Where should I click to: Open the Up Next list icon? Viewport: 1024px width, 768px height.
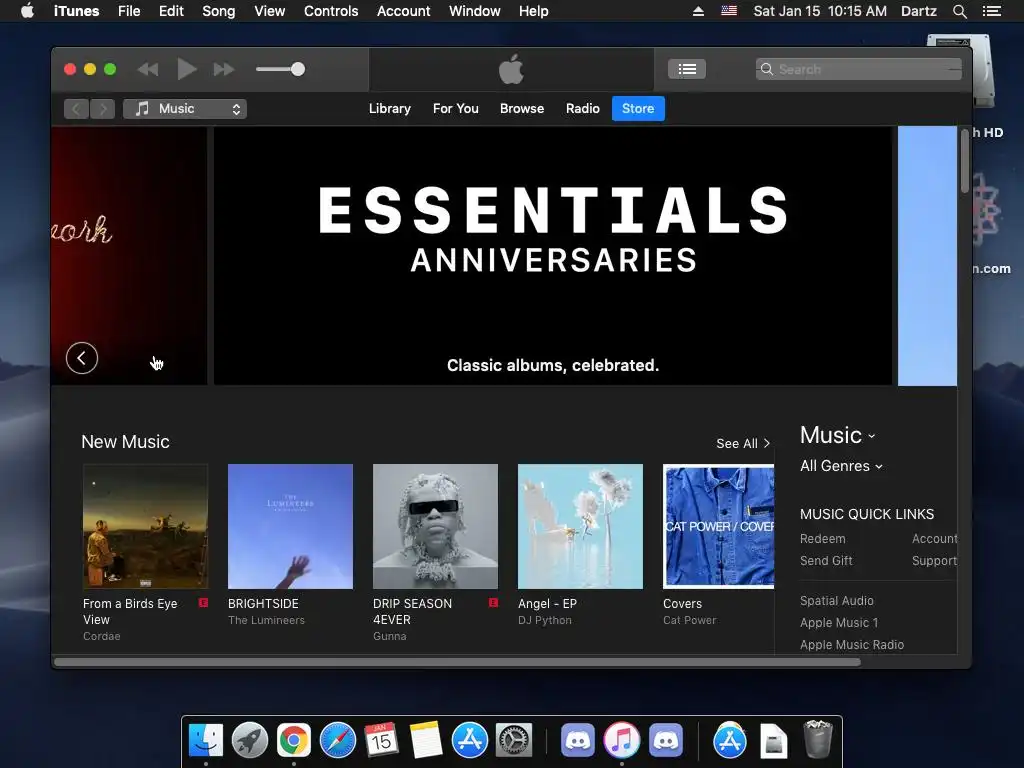(x=686, y=69)
